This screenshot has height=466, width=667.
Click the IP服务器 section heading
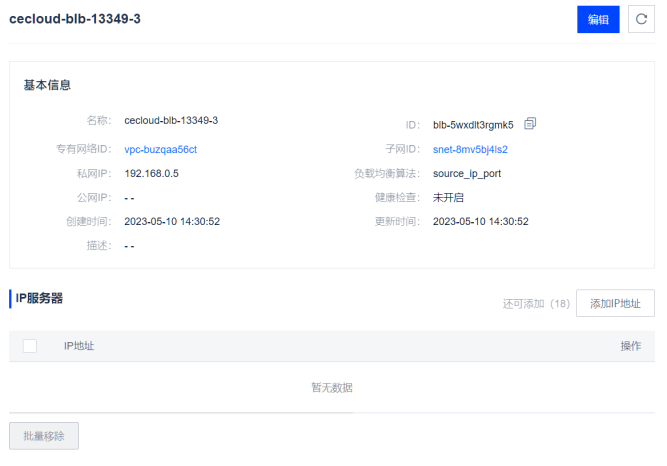[39, 298]
